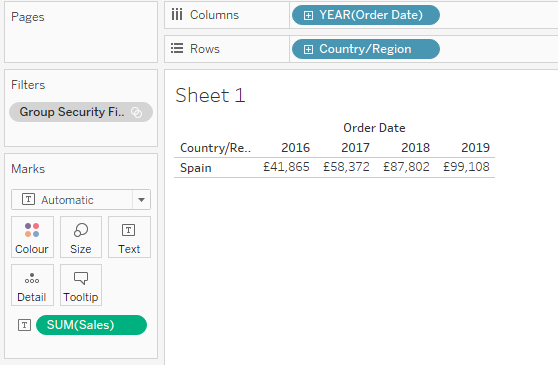558x365 pixels.
Task: Click the Sheet 1 title
Action: 210,95
